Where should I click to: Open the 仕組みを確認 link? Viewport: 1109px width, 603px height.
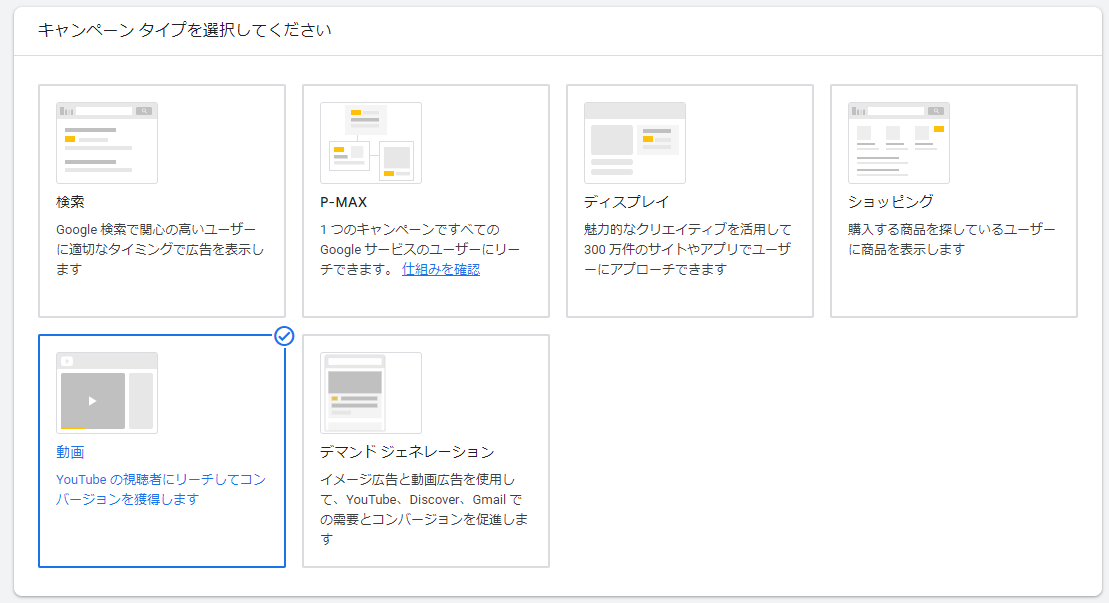point(441,269)
